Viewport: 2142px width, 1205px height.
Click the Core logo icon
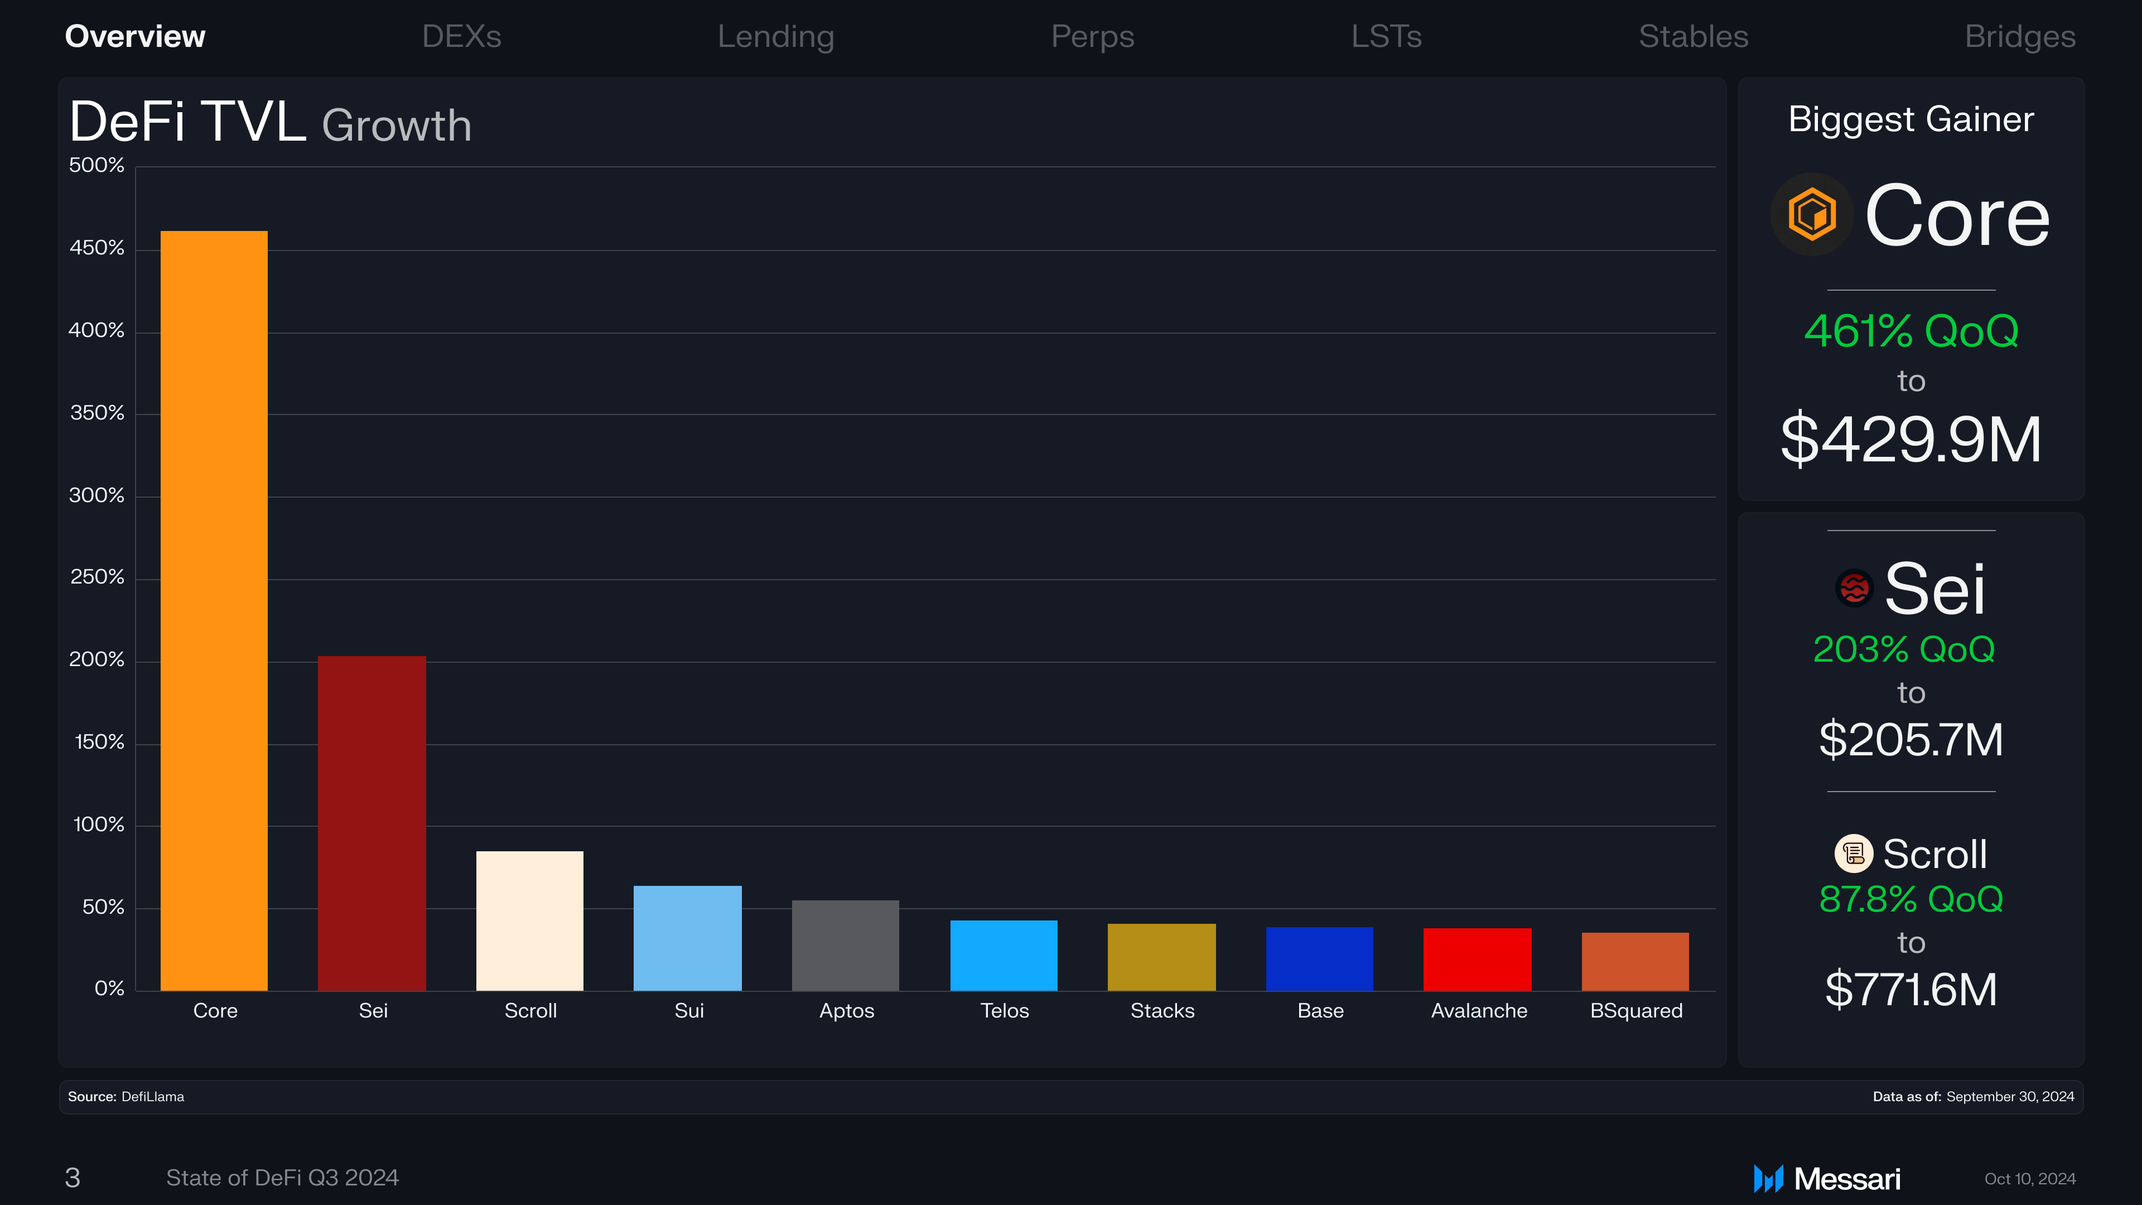[1812, 214]
